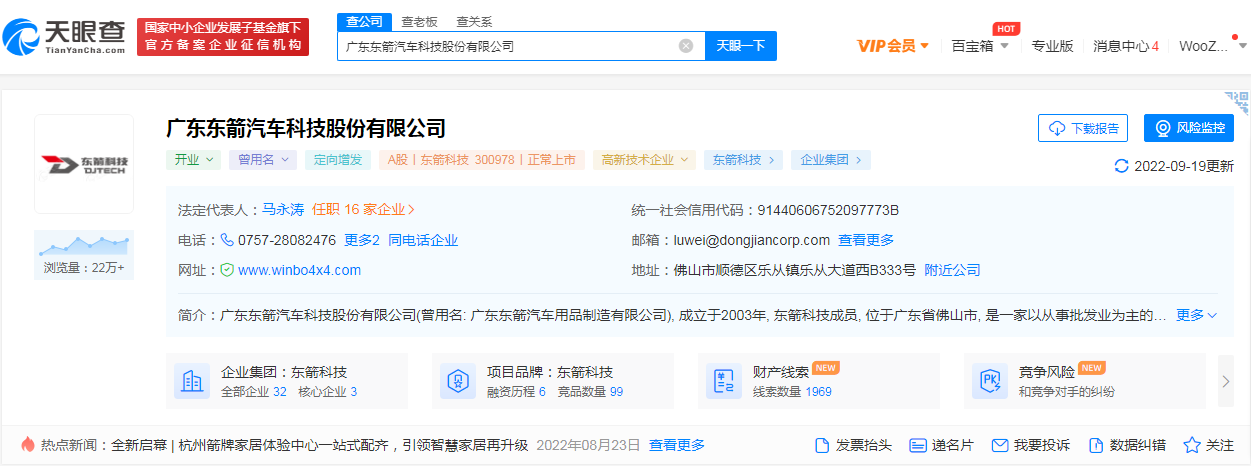
Task: Click the 竞品数量 99 count
Action: pos(589,392)
